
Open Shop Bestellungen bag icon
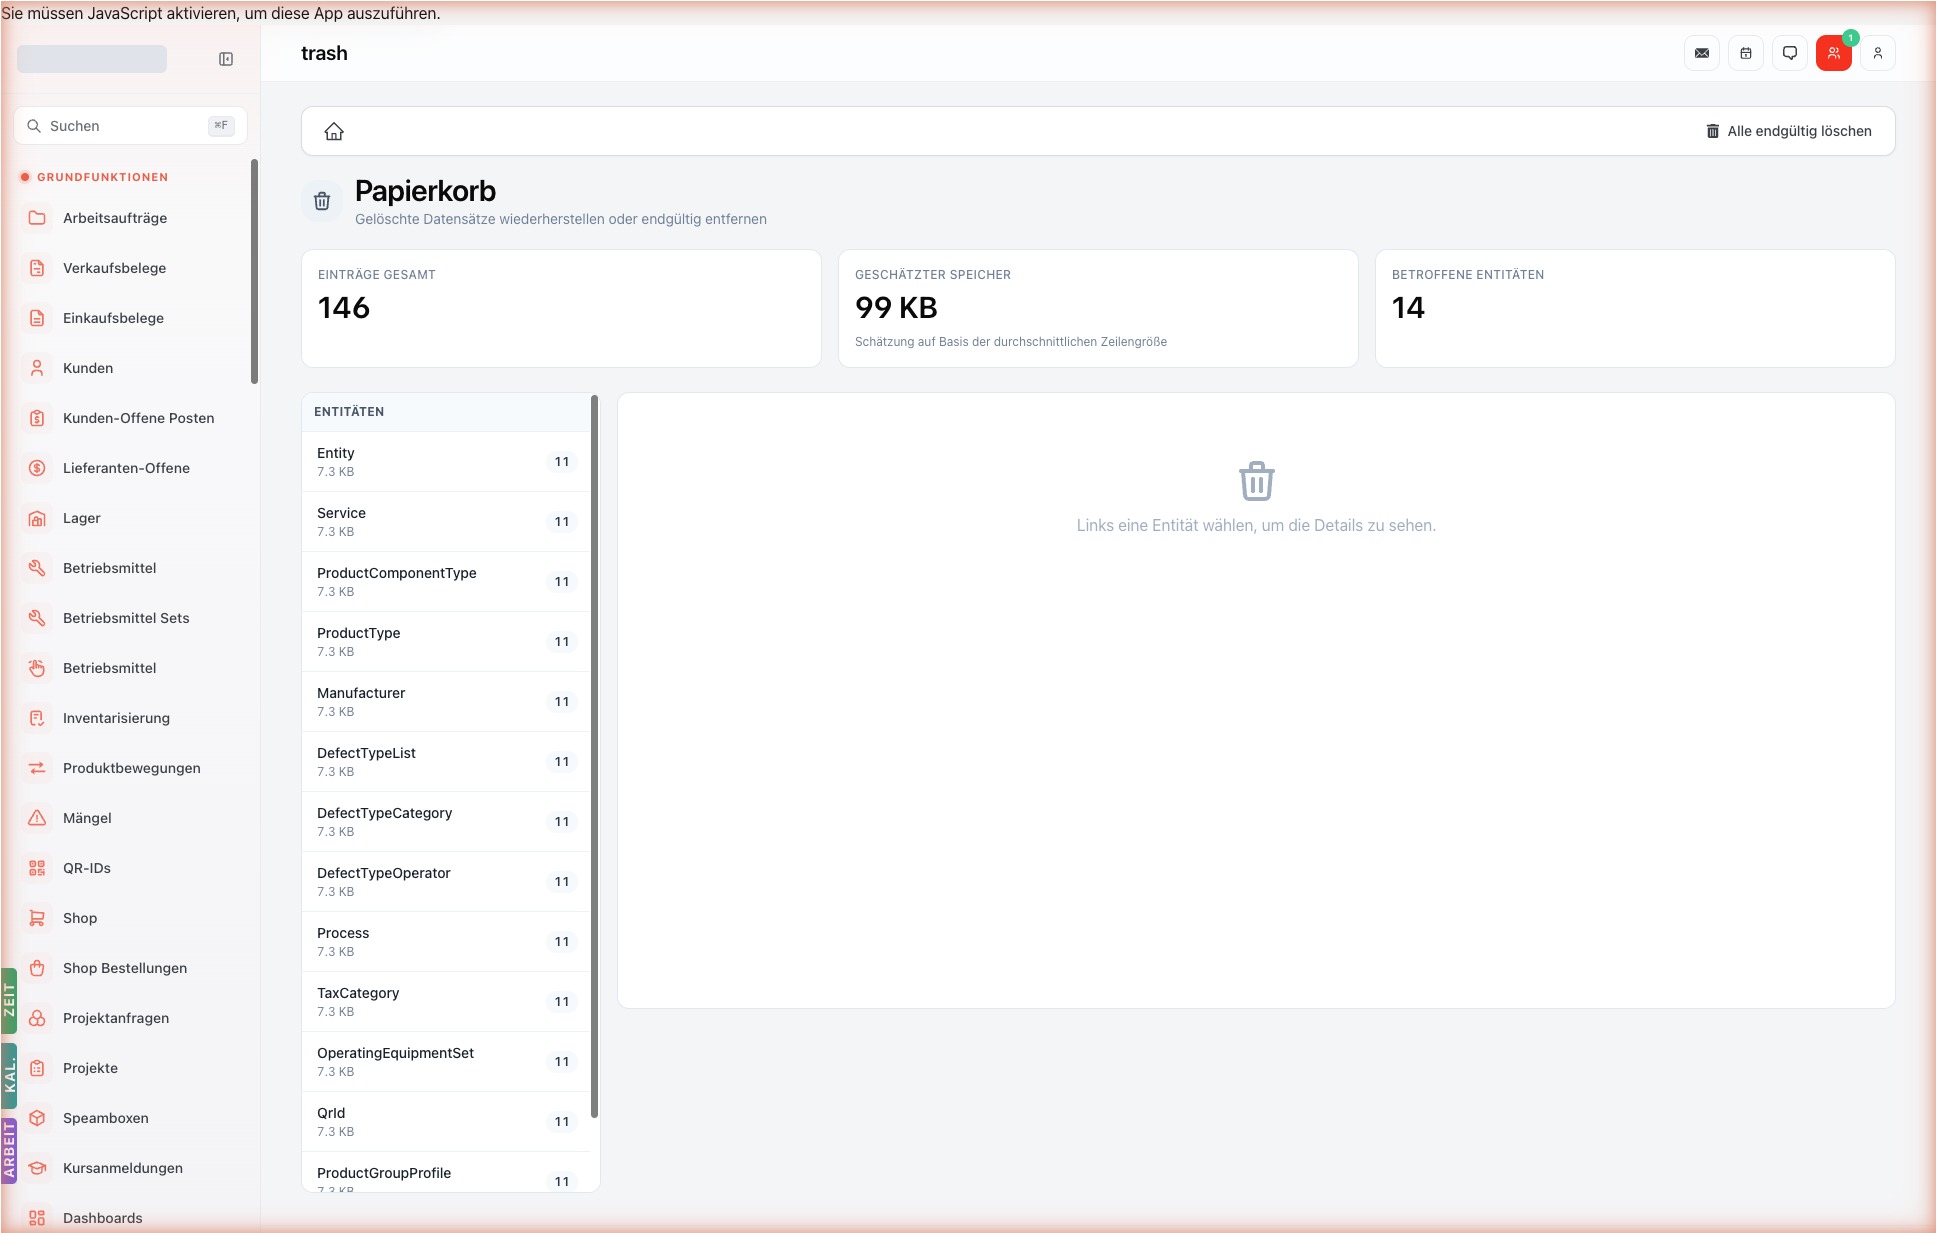click(37, 968)
